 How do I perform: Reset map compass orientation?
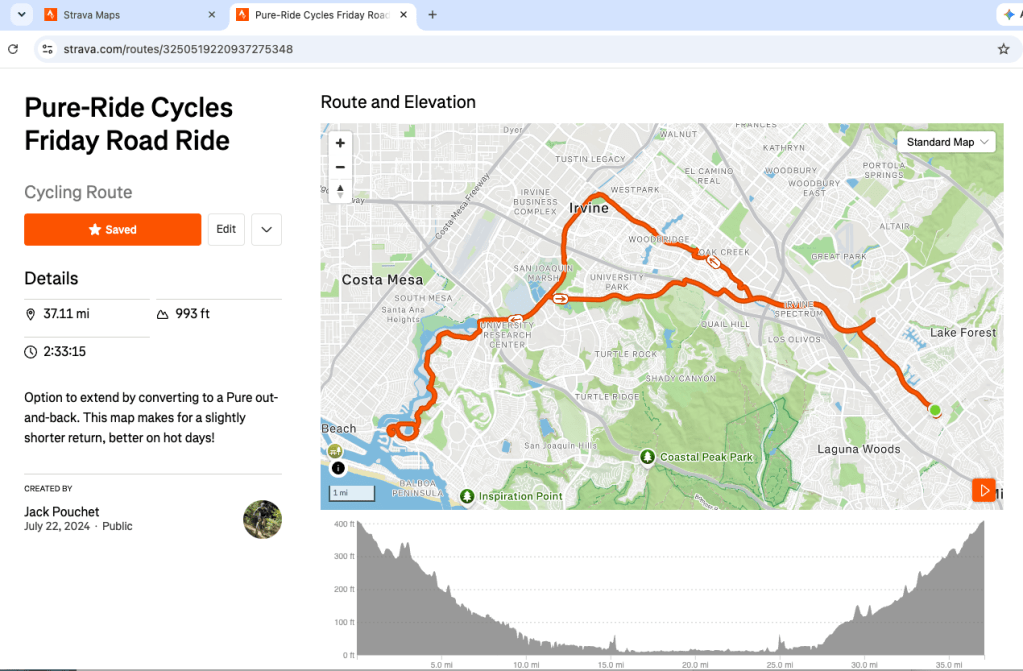(340, 191)
